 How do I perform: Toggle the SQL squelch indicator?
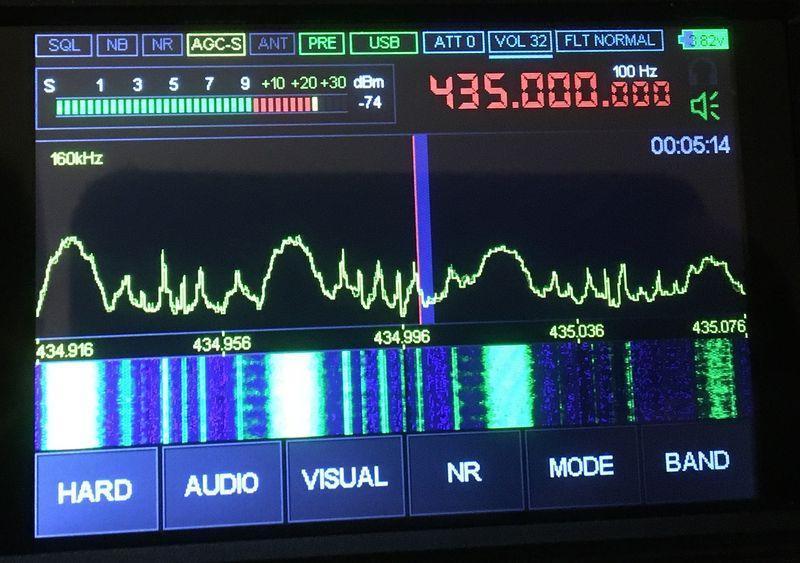click(65, 45)
